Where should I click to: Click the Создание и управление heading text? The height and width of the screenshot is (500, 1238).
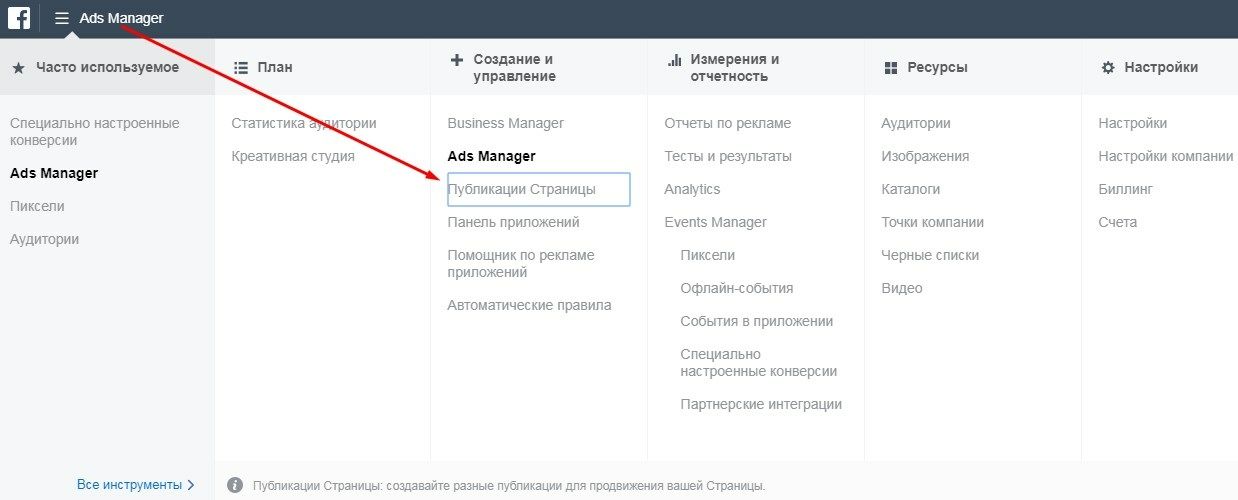[514, 67]
